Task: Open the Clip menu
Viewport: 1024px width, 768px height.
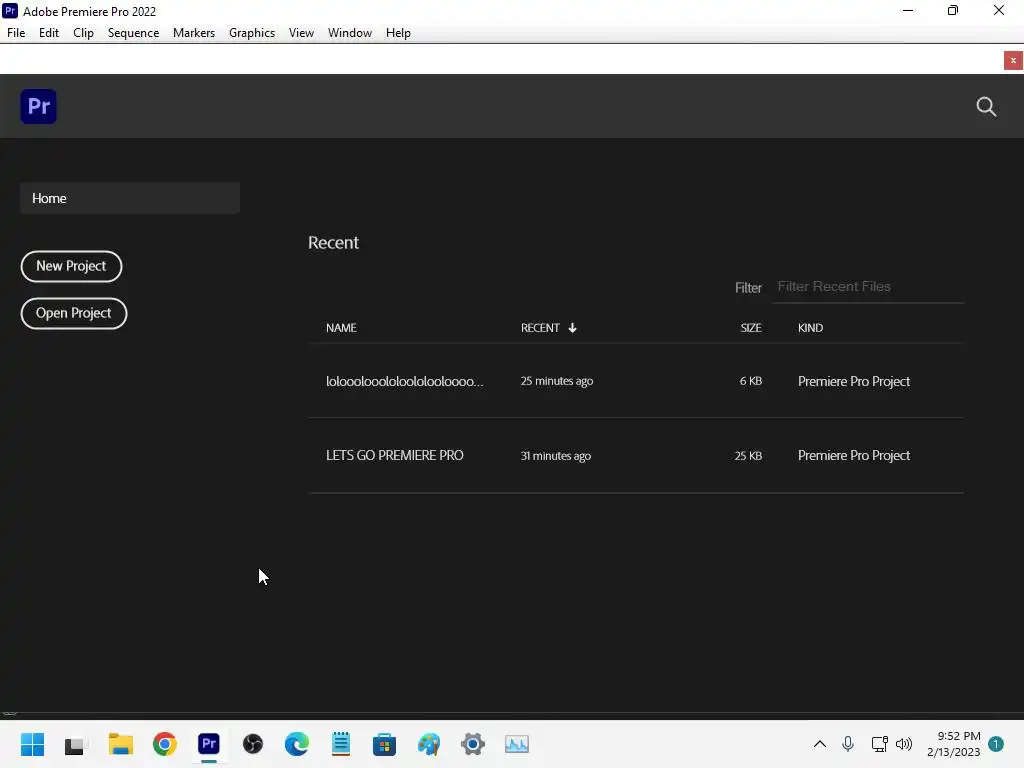Action: click(84, 33)
